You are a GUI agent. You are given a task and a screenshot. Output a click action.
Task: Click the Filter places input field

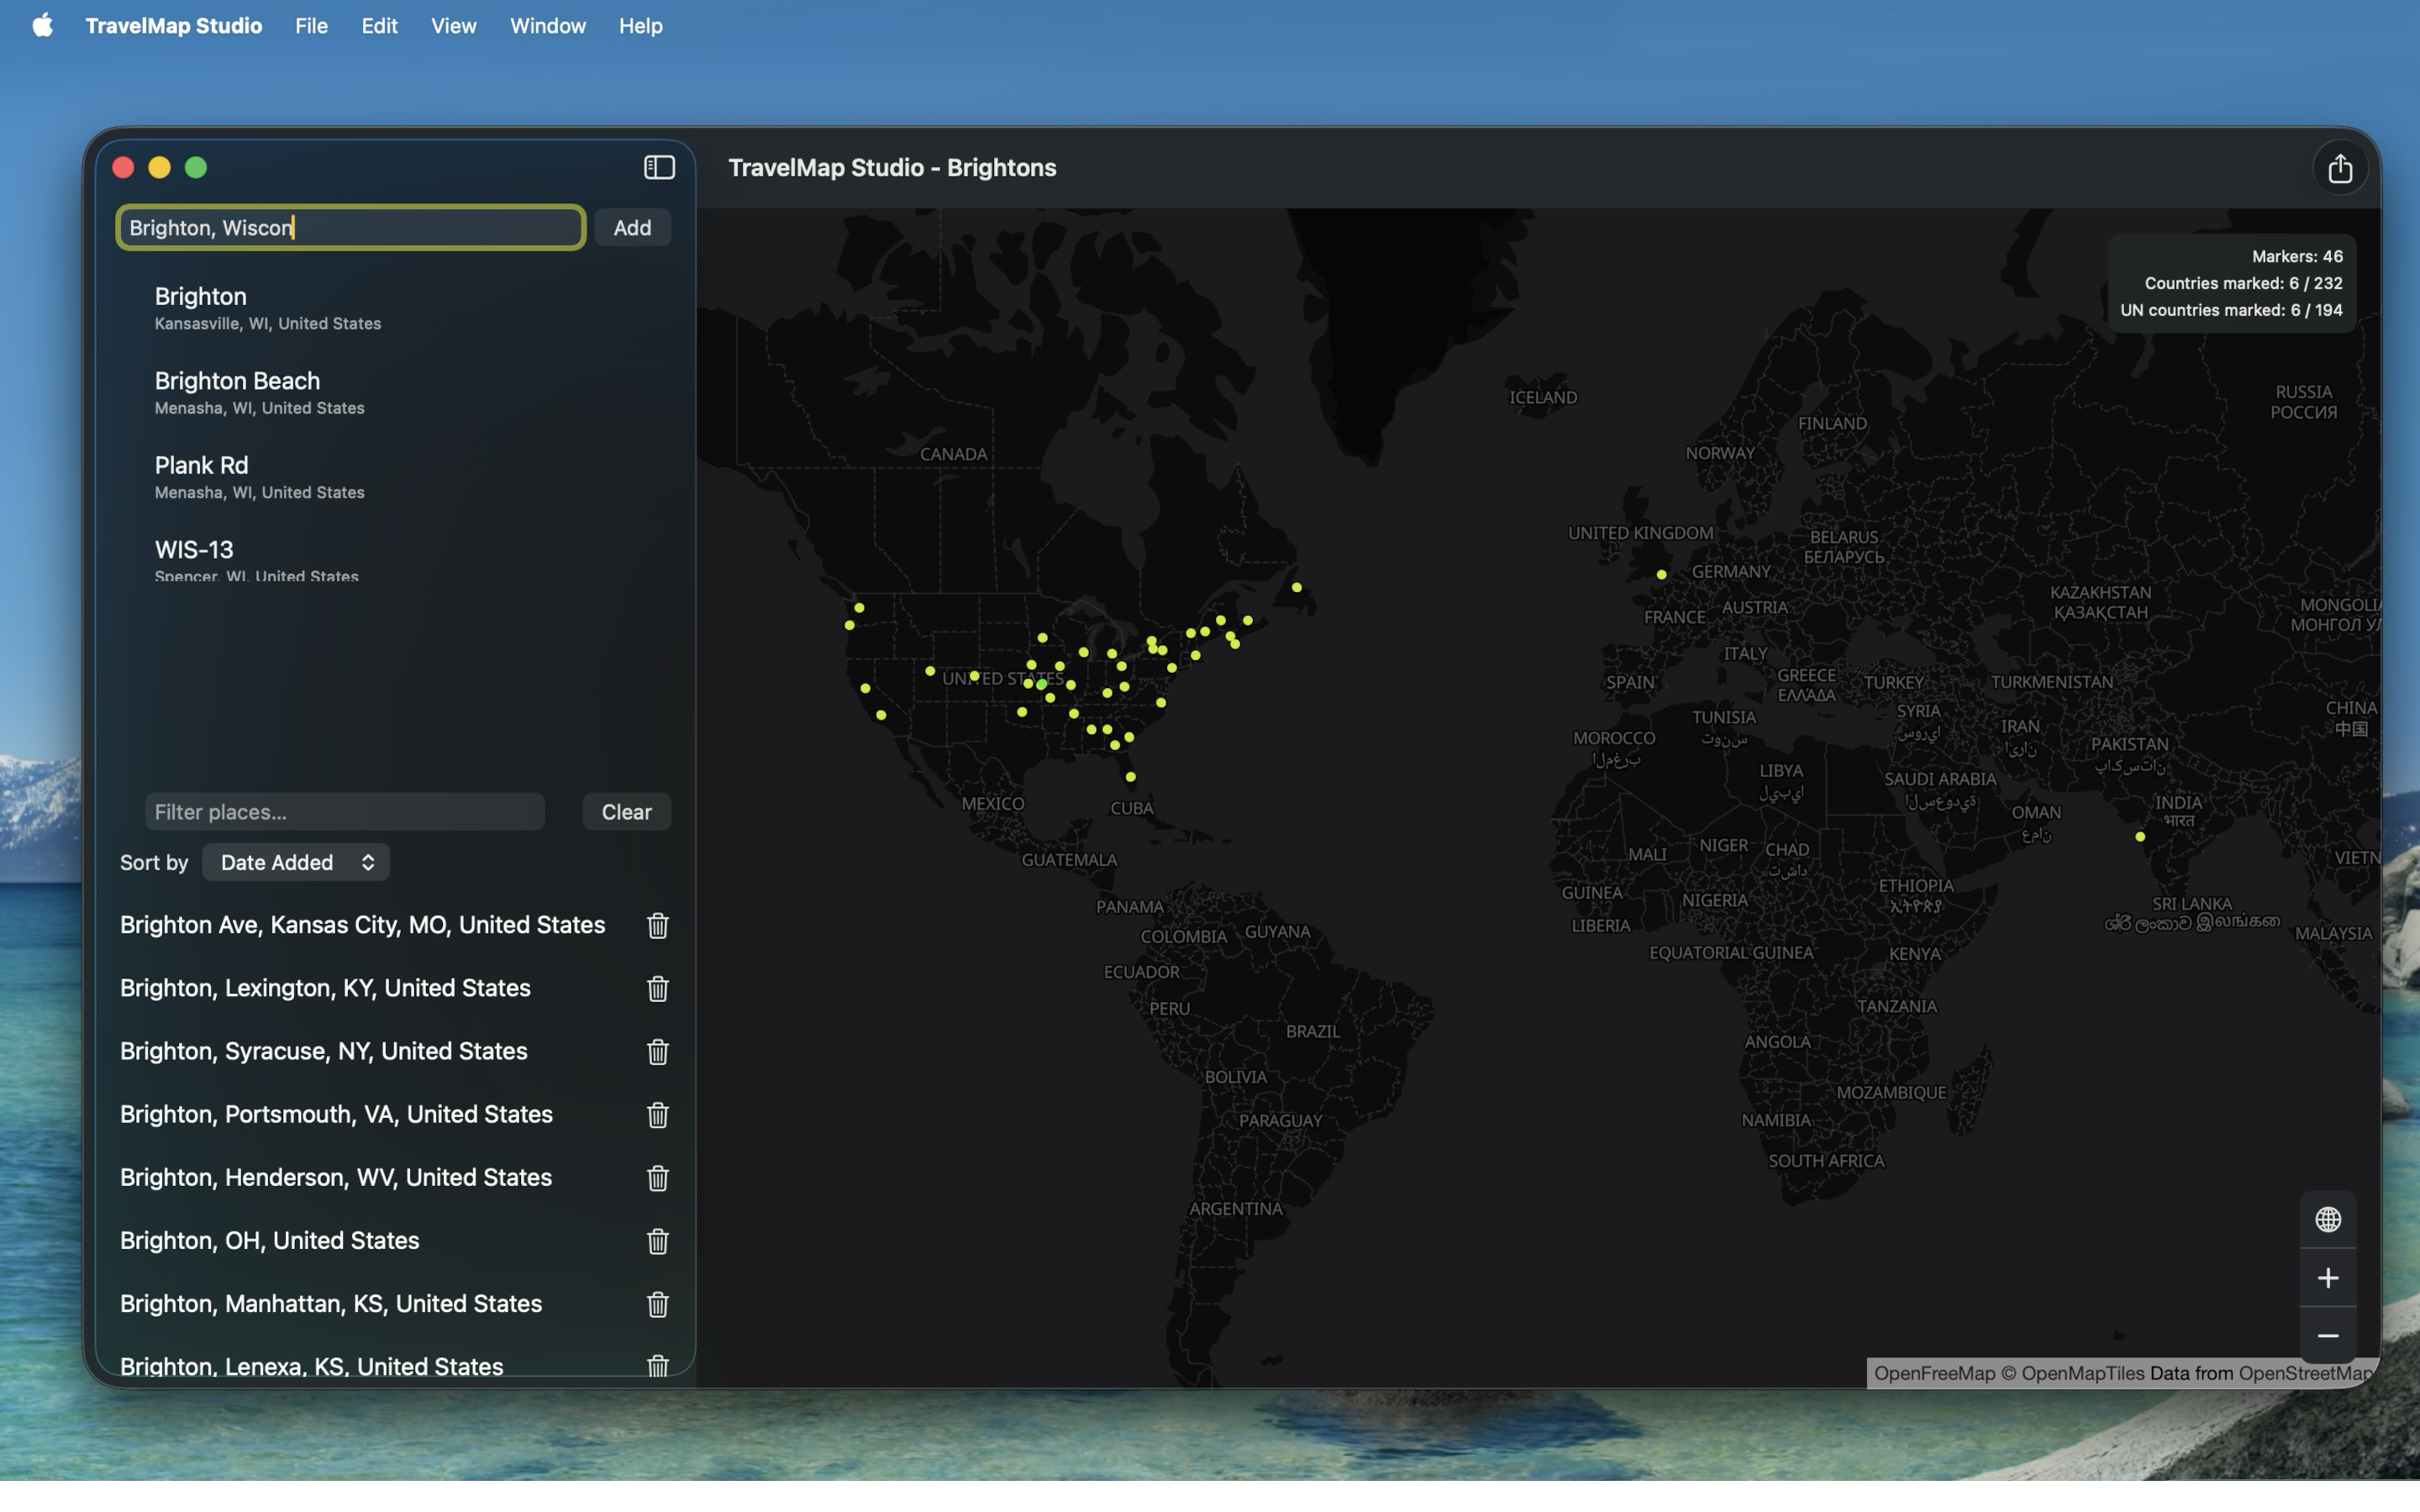click(x=344, y=812)
